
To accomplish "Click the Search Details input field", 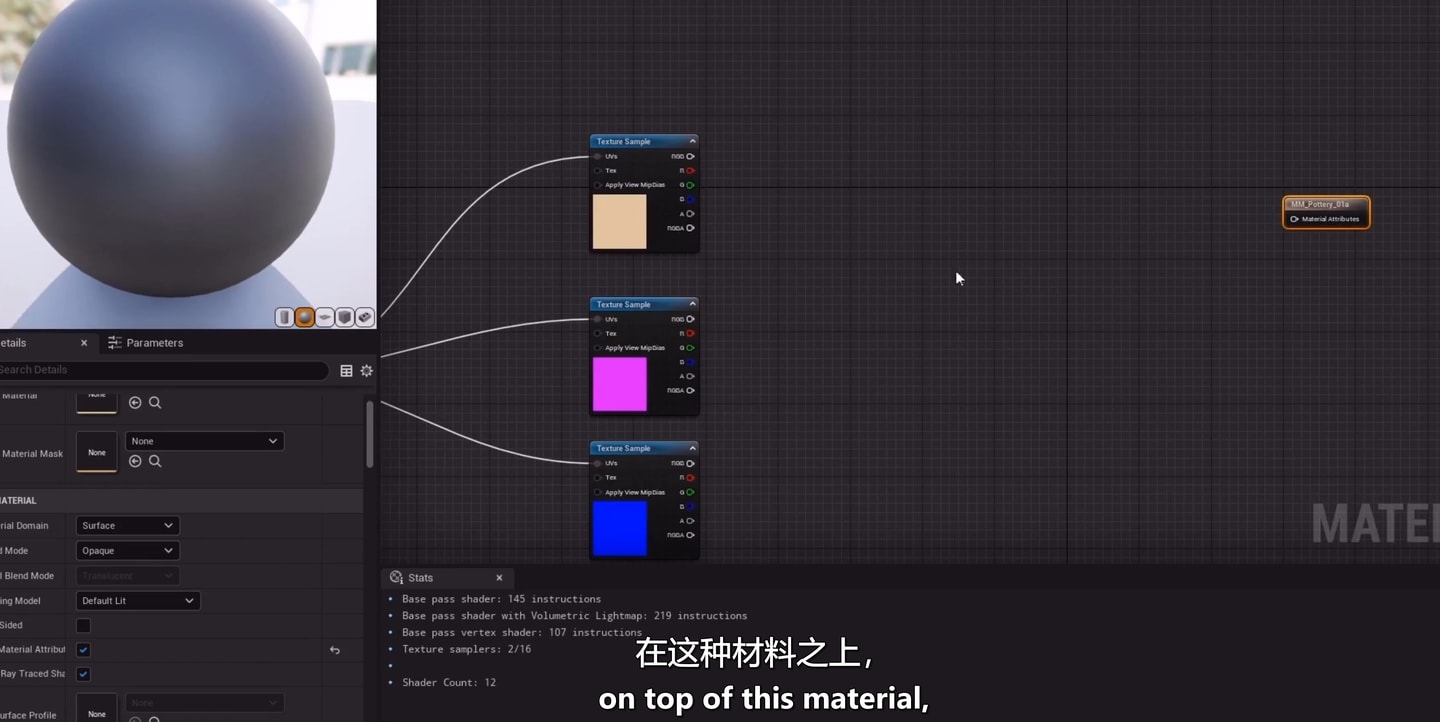I will point(160,370).
